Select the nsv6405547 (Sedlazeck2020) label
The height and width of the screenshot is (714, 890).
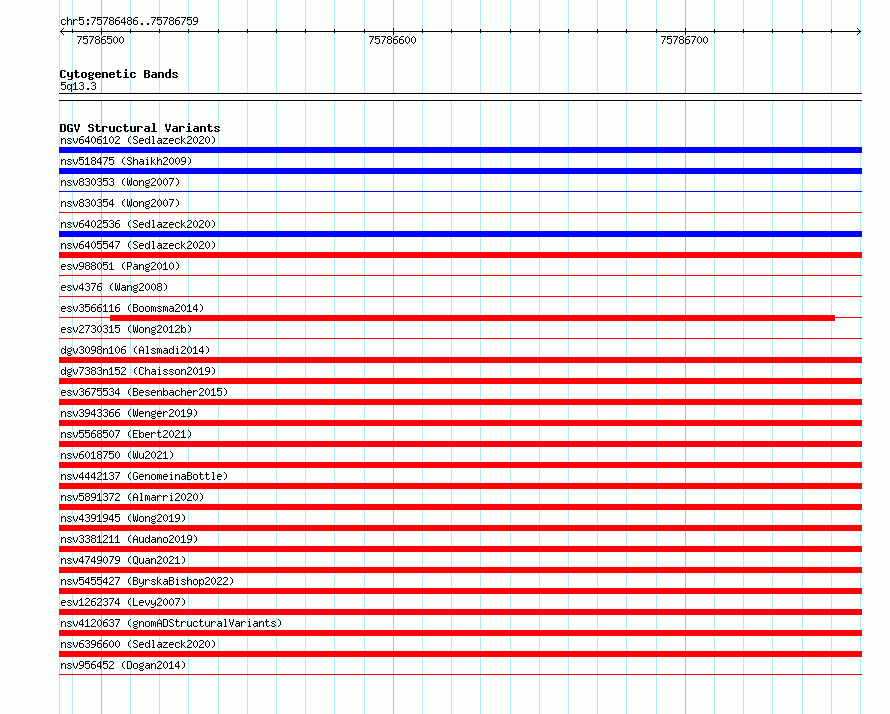(x=138, y=245)
